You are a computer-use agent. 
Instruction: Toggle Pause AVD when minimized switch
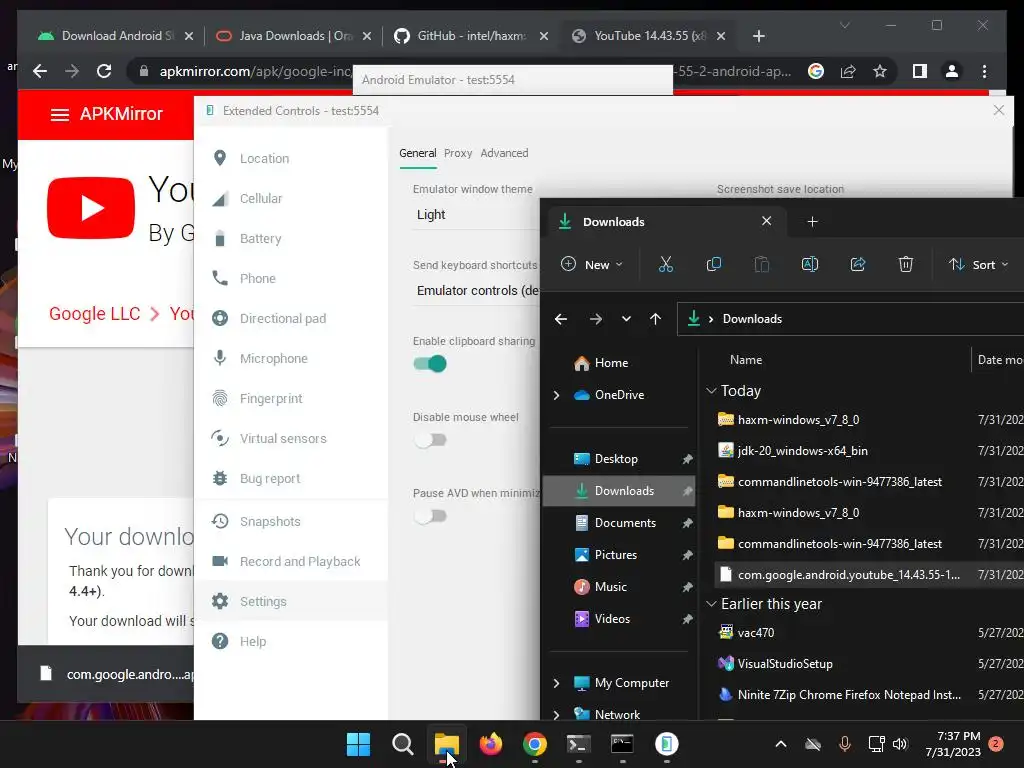[430, 516]
